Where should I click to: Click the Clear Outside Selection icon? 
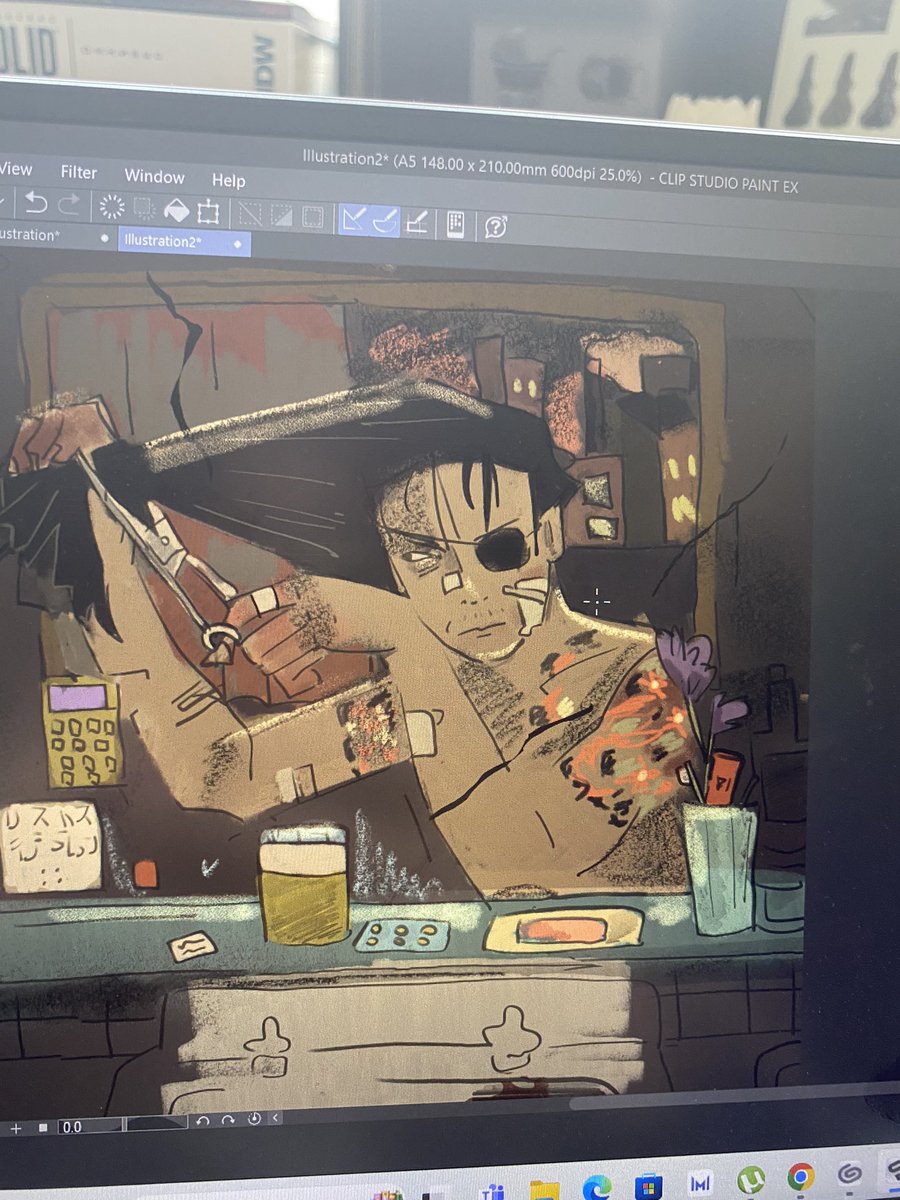pos(145,208)
